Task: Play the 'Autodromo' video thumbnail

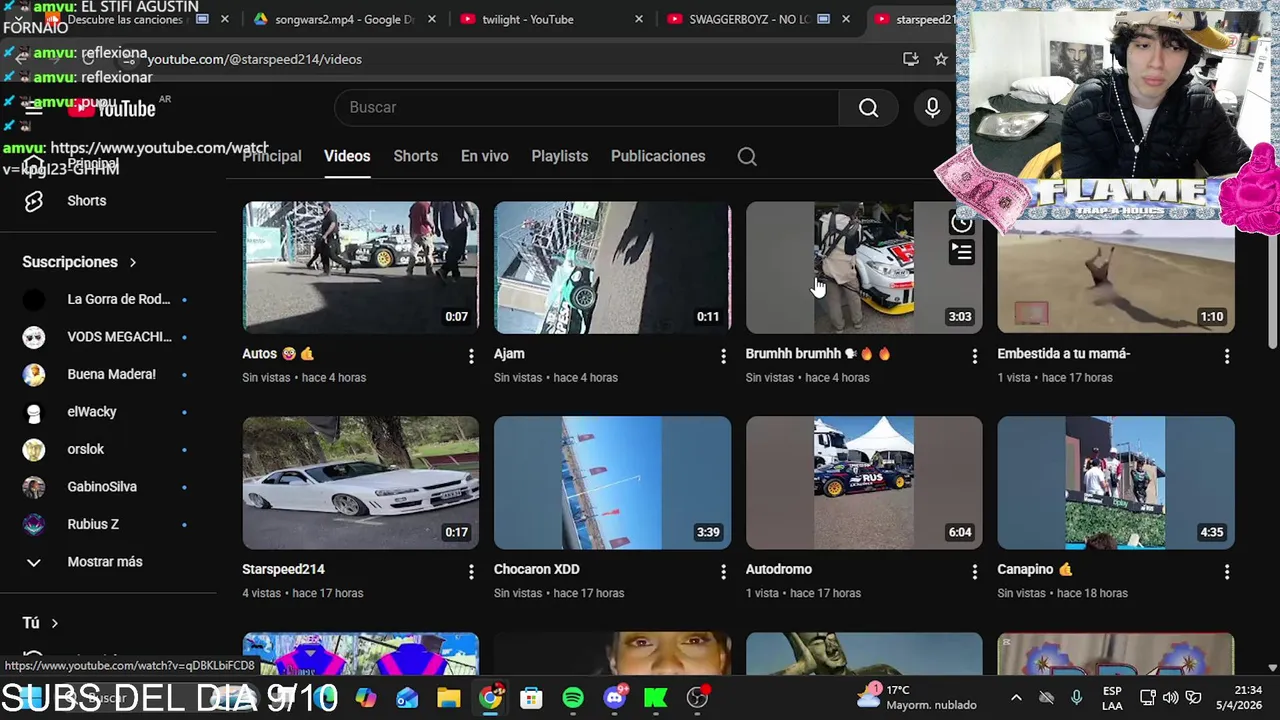Action: click(x=864, y=483)
